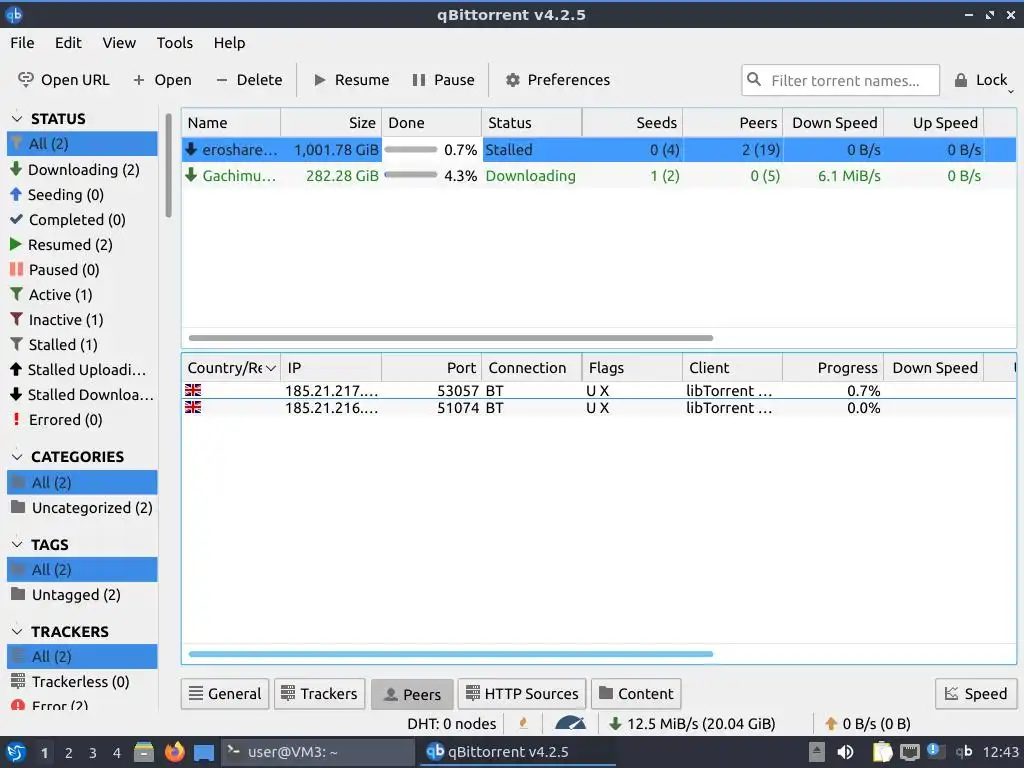Collapse the TRACKERS section
This screenshot has width=1024, height=768.
coord(18,632)
